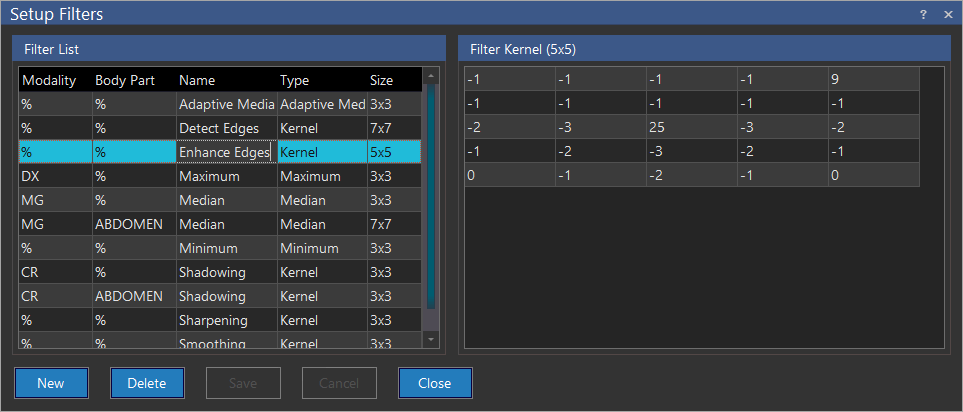This screenshot has width=963, height=412.
Task: Select the Sharpening filter row
Action: pyautogui.click(x=213, y=320)
